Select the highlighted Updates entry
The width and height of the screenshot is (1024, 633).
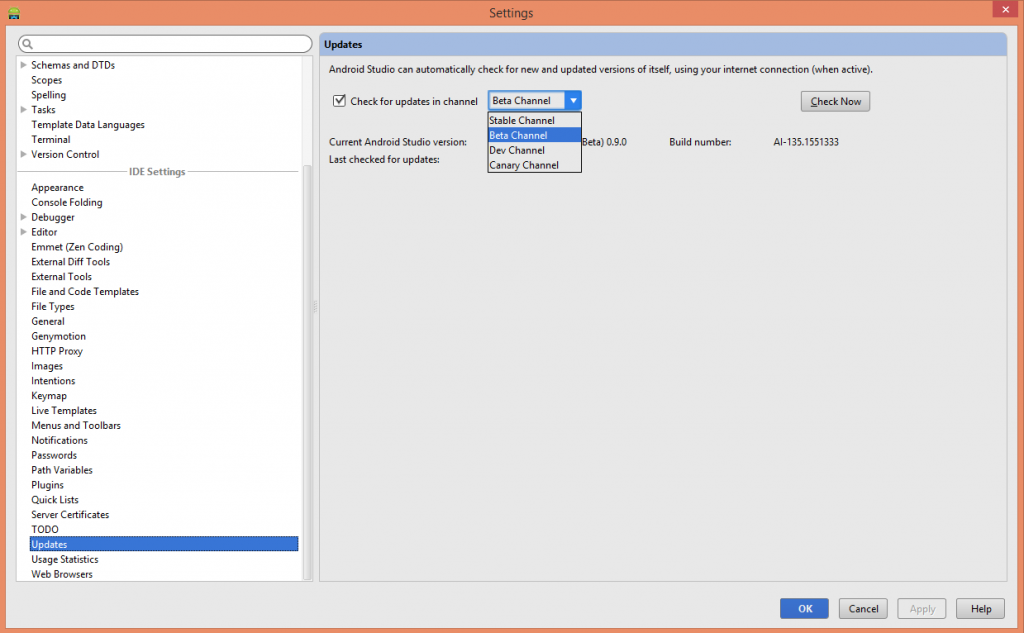pyautogui.click(x=164, y=544)
